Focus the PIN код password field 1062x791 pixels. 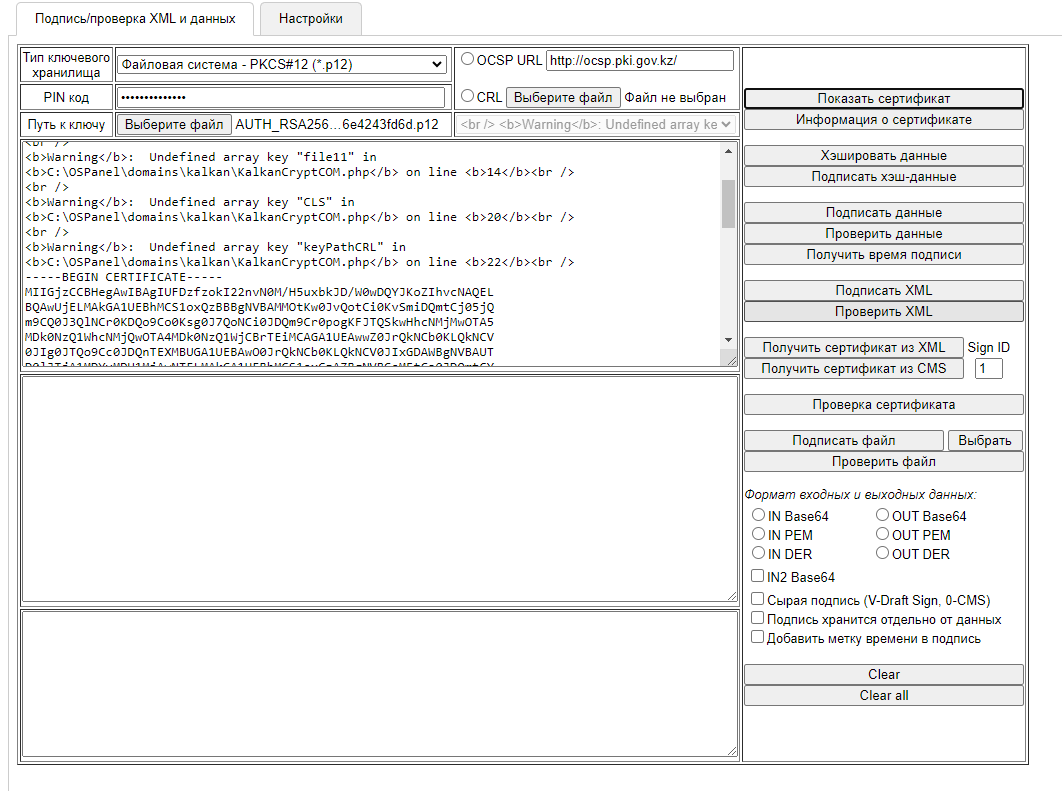click(281, 98)
